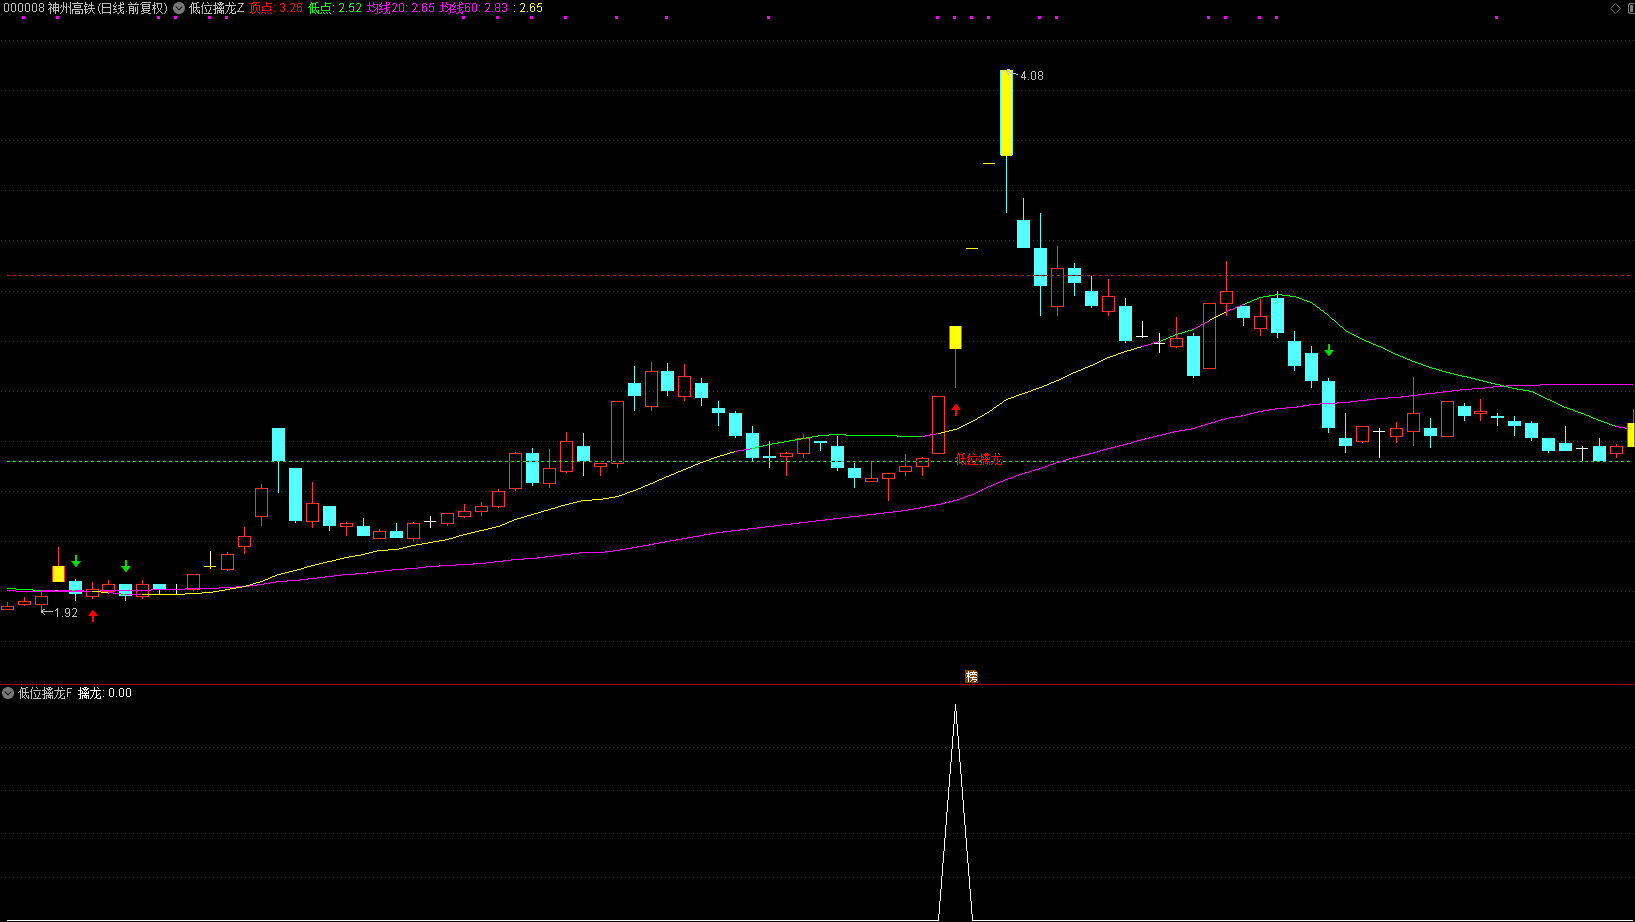This screenshot has height=922, width=1635.
Task: Click the 均线20: 2.65 readout
Action: point(401,8)
